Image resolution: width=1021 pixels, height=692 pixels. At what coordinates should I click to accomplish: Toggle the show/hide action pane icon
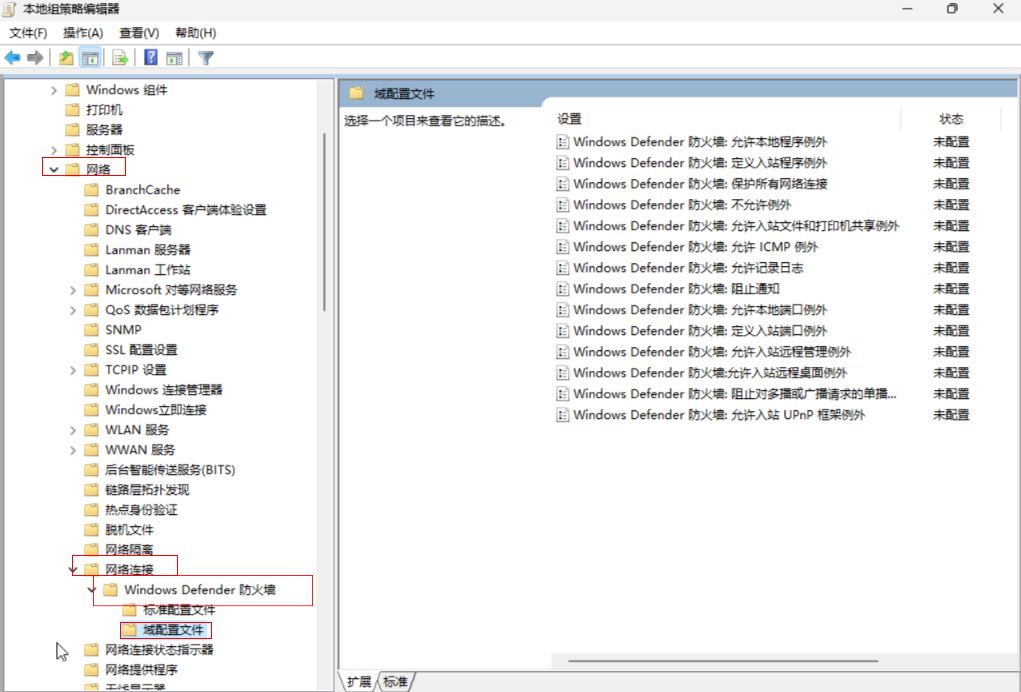pyautogui.click(x=174, y=58)
